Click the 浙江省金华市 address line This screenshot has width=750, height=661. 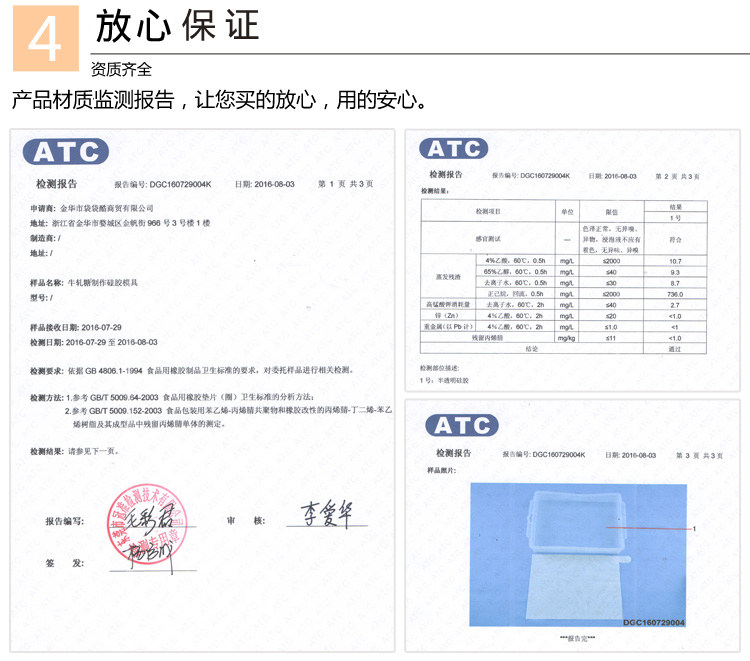click(120, 223)
